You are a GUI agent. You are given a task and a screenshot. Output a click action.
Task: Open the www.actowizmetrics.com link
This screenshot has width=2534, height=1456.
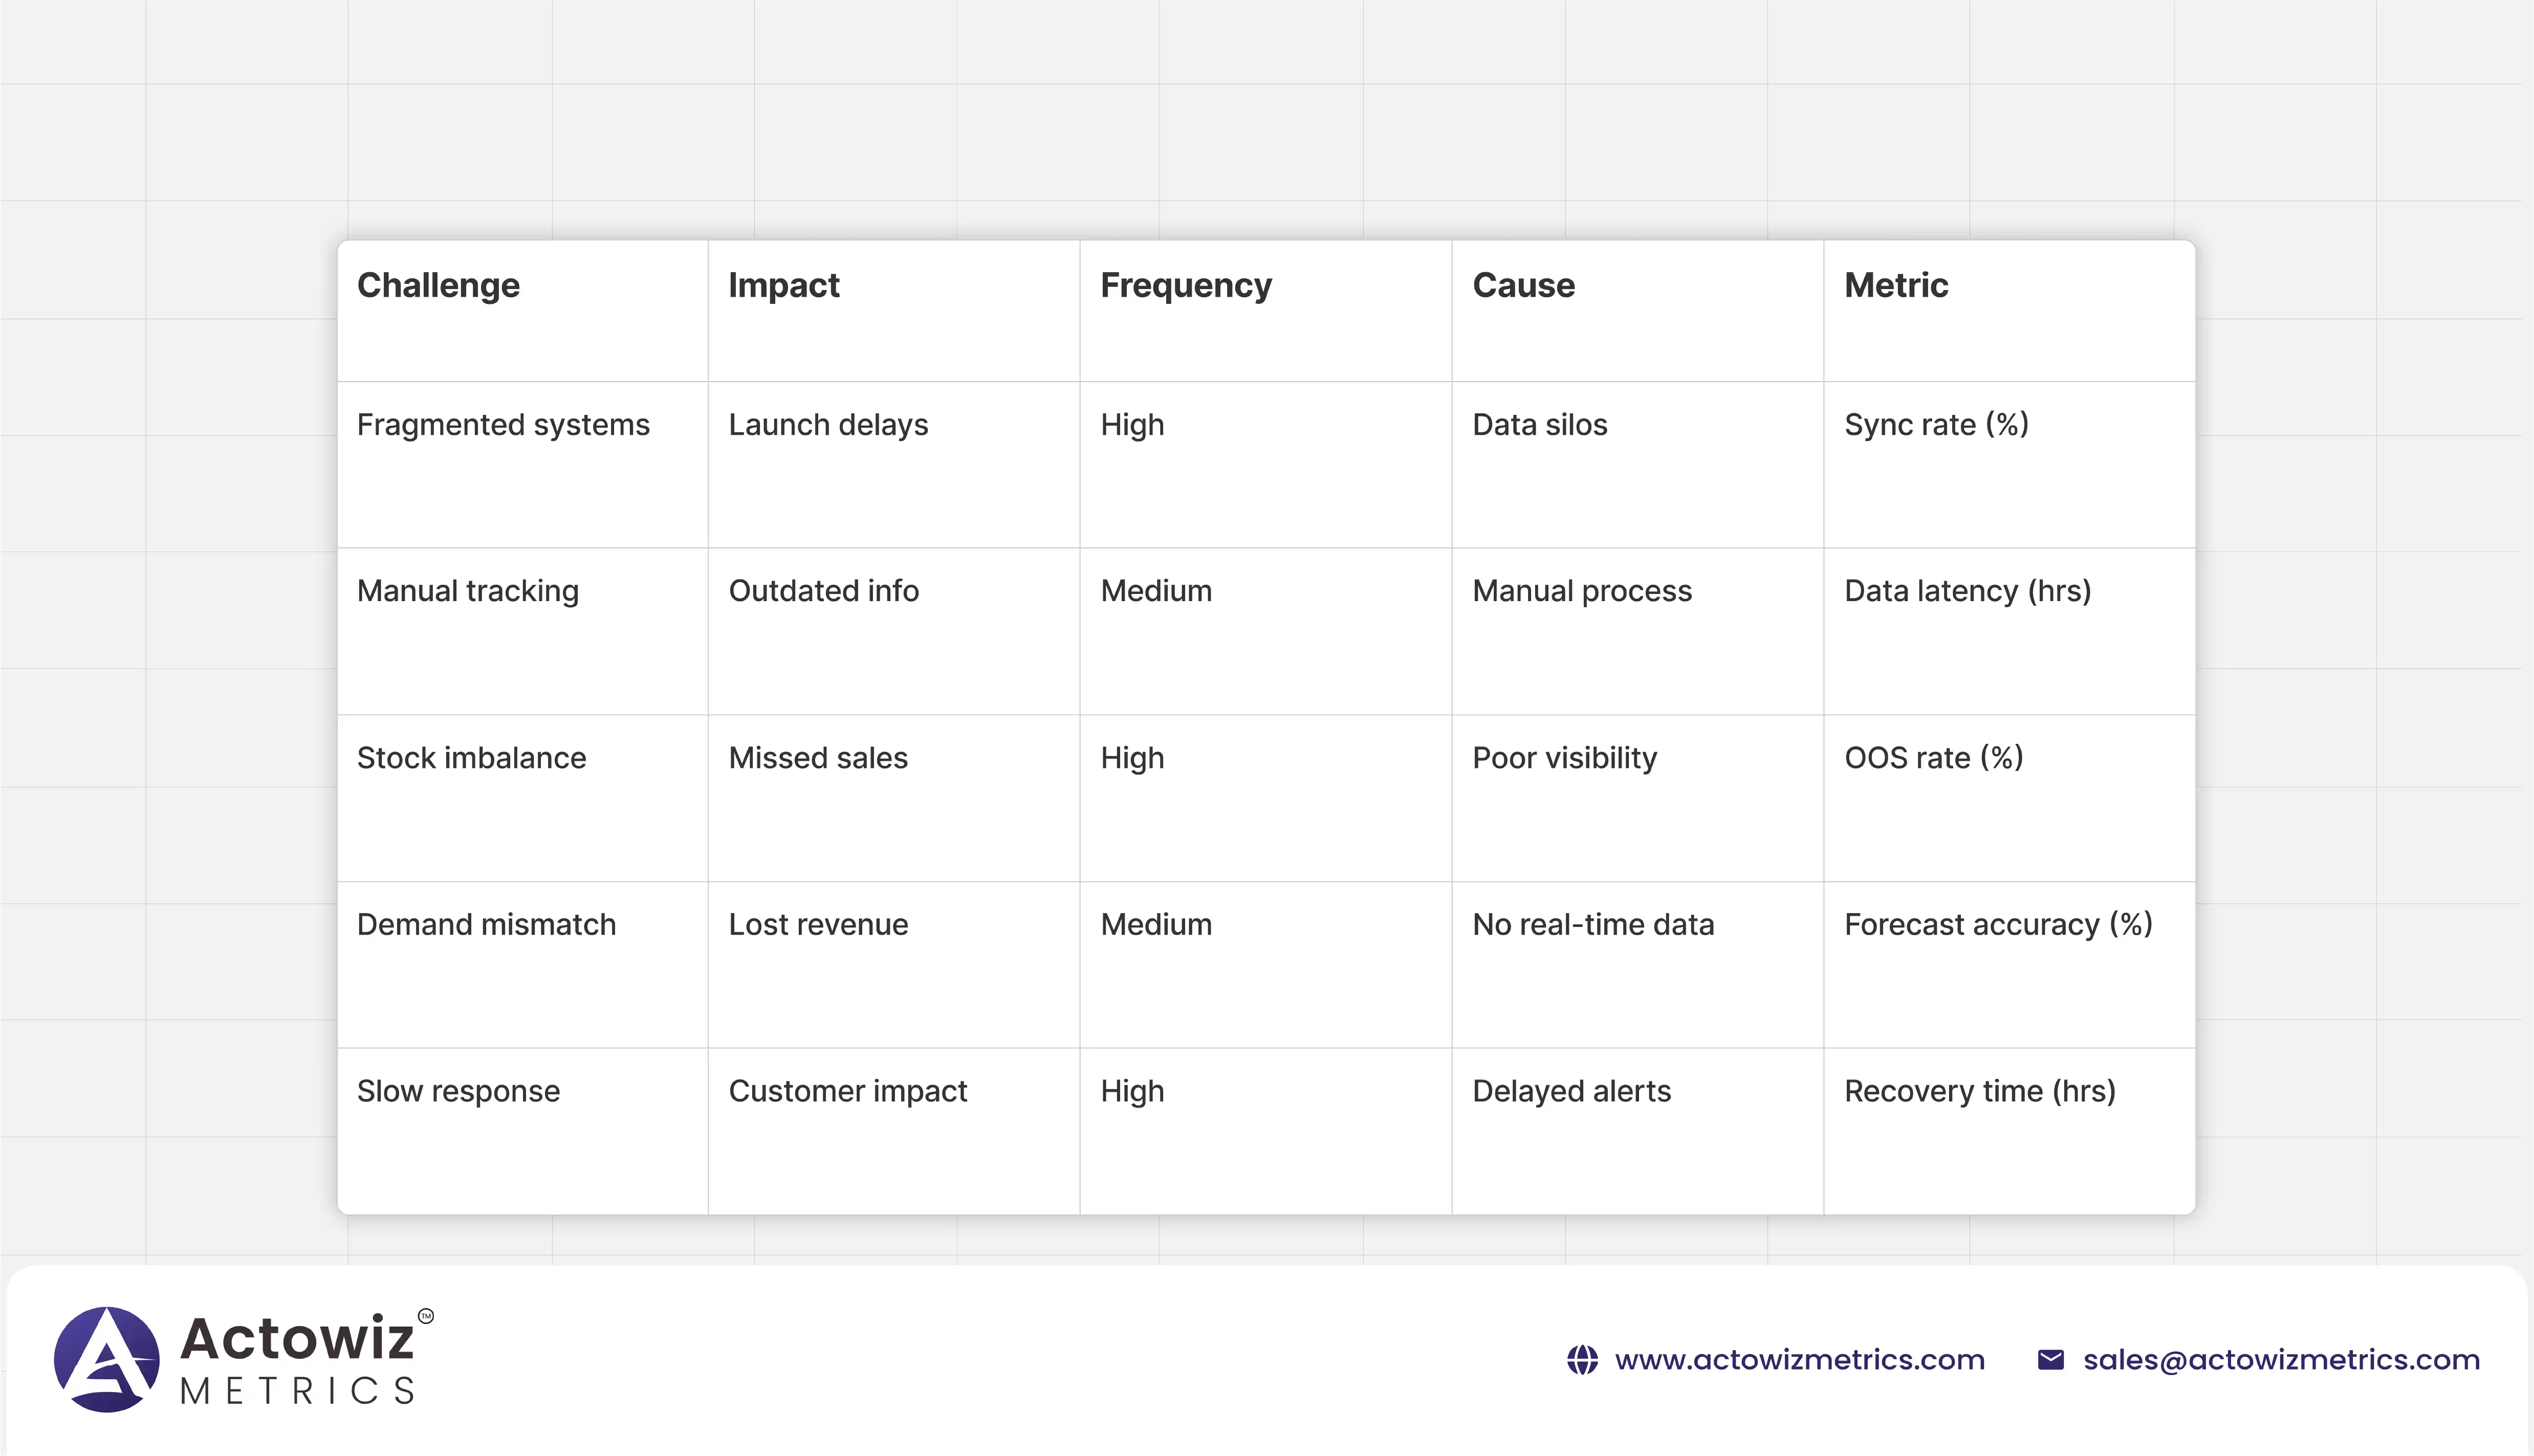(x=1799, y=1360)
